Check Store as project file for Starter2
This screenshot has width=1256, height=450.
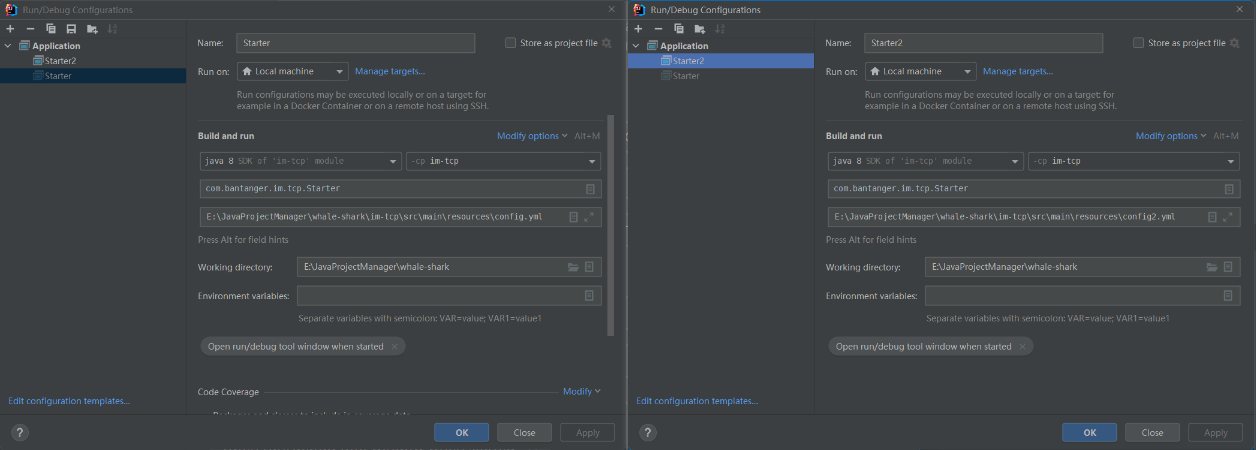(x=1139, y=43)
